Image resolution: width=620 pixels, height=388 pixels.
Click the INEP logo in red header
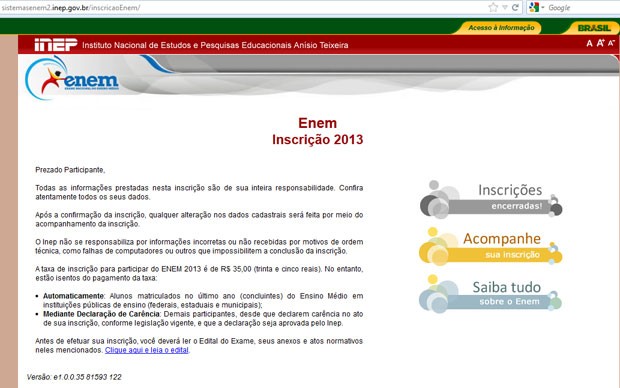pyautogui.click(x=56, y=45)
